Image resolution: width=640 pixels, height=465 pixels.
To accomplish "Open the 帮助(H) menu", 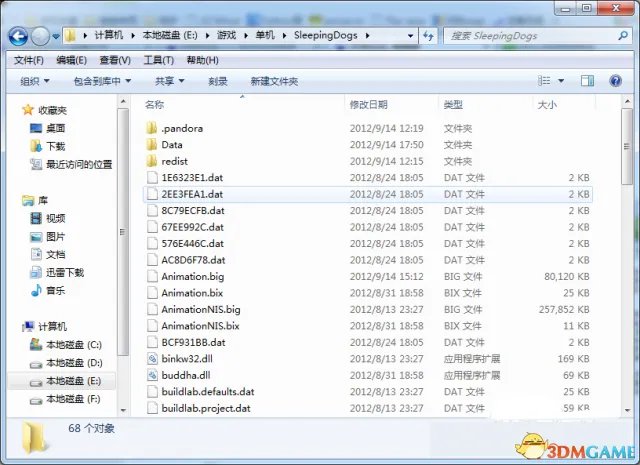I will [x=202, y=60].
